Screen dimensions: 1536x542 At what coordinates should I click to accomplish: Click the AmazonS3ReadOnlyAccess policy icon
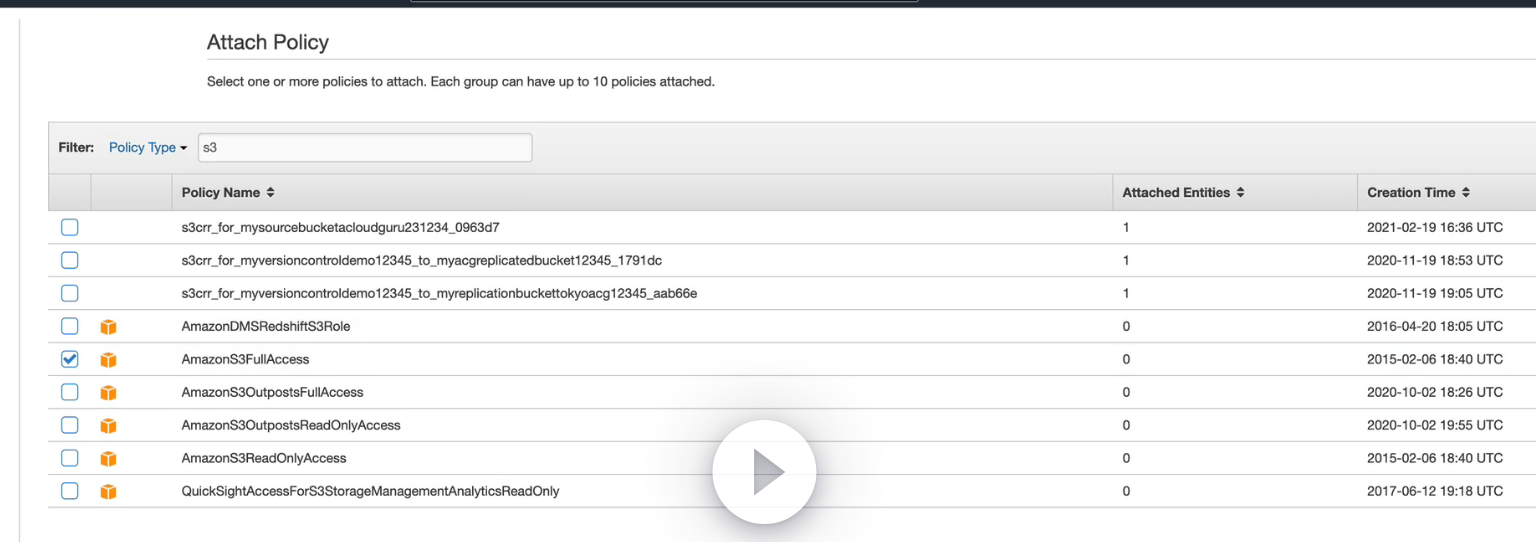109,458
